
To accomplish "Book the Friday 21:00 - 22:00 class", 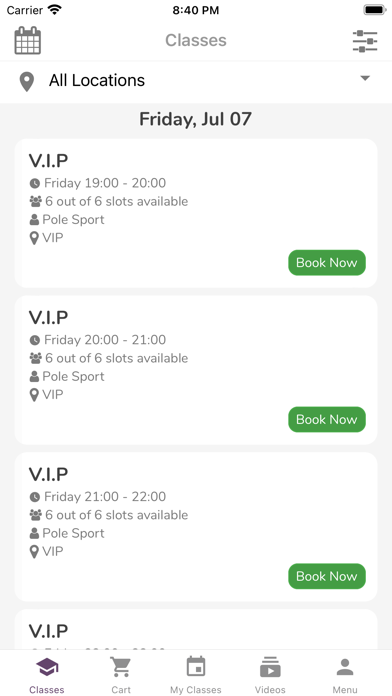I will coord(327,576).
